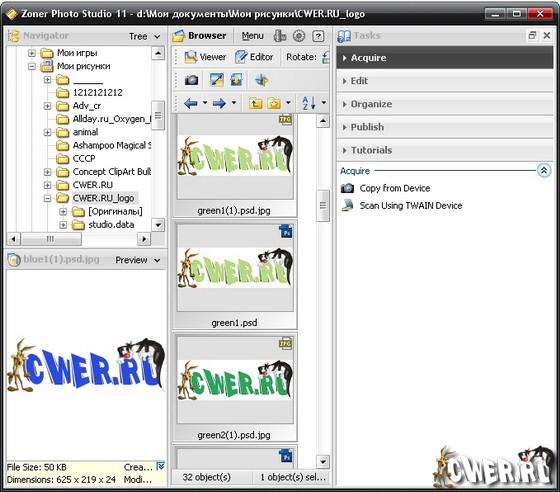Open favorites folder dropdown arrow
Viewport: 560px width, 492px height.
(288, 103)
